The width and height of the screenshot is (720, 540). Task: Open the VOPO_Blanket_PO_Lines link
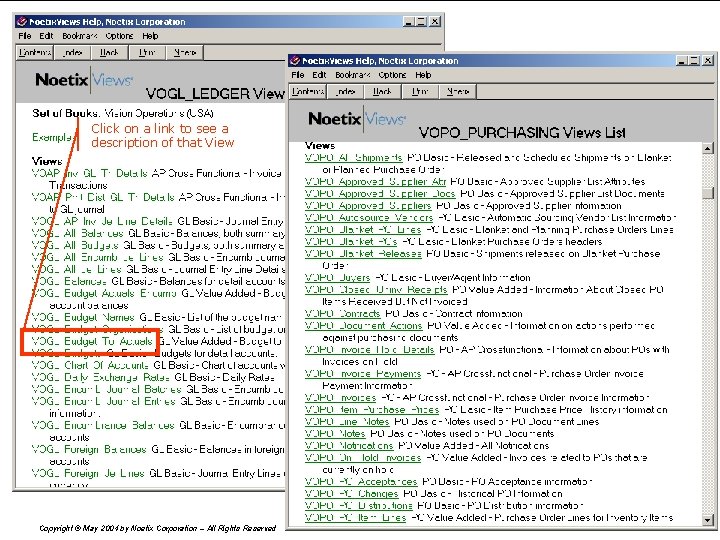coord(363,230)
